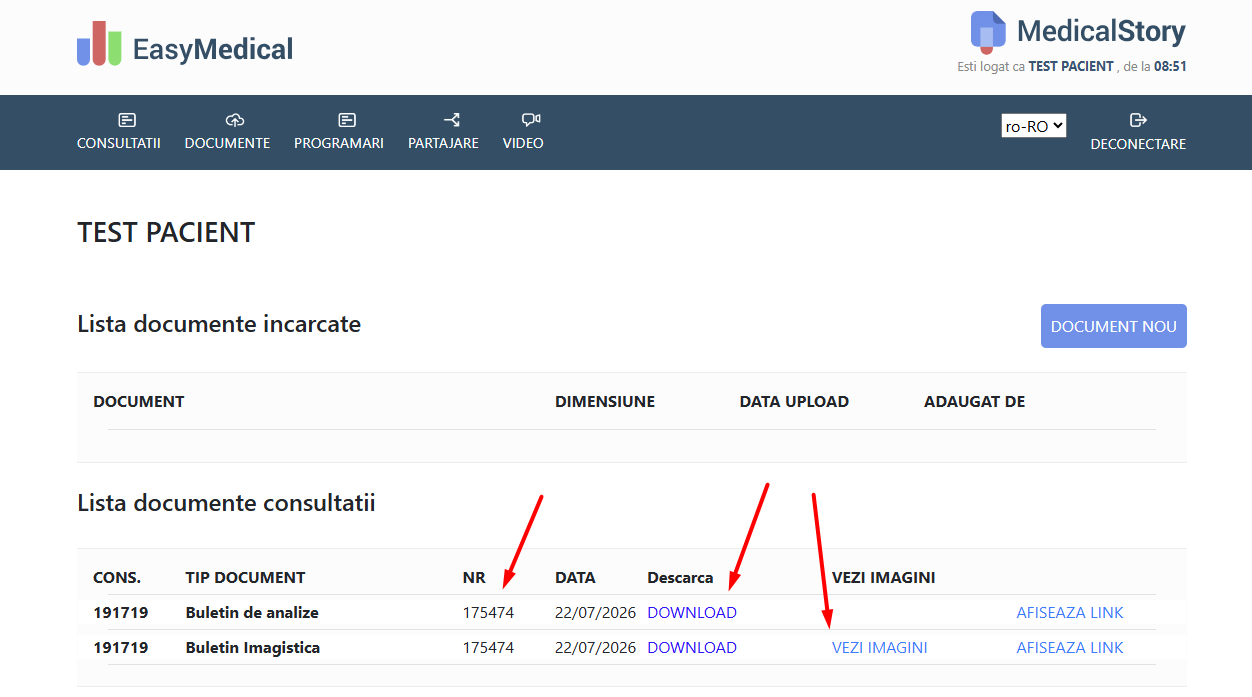Click the DECONECTARE menu label
1252x697 pixels.
tap(1138, 144)
